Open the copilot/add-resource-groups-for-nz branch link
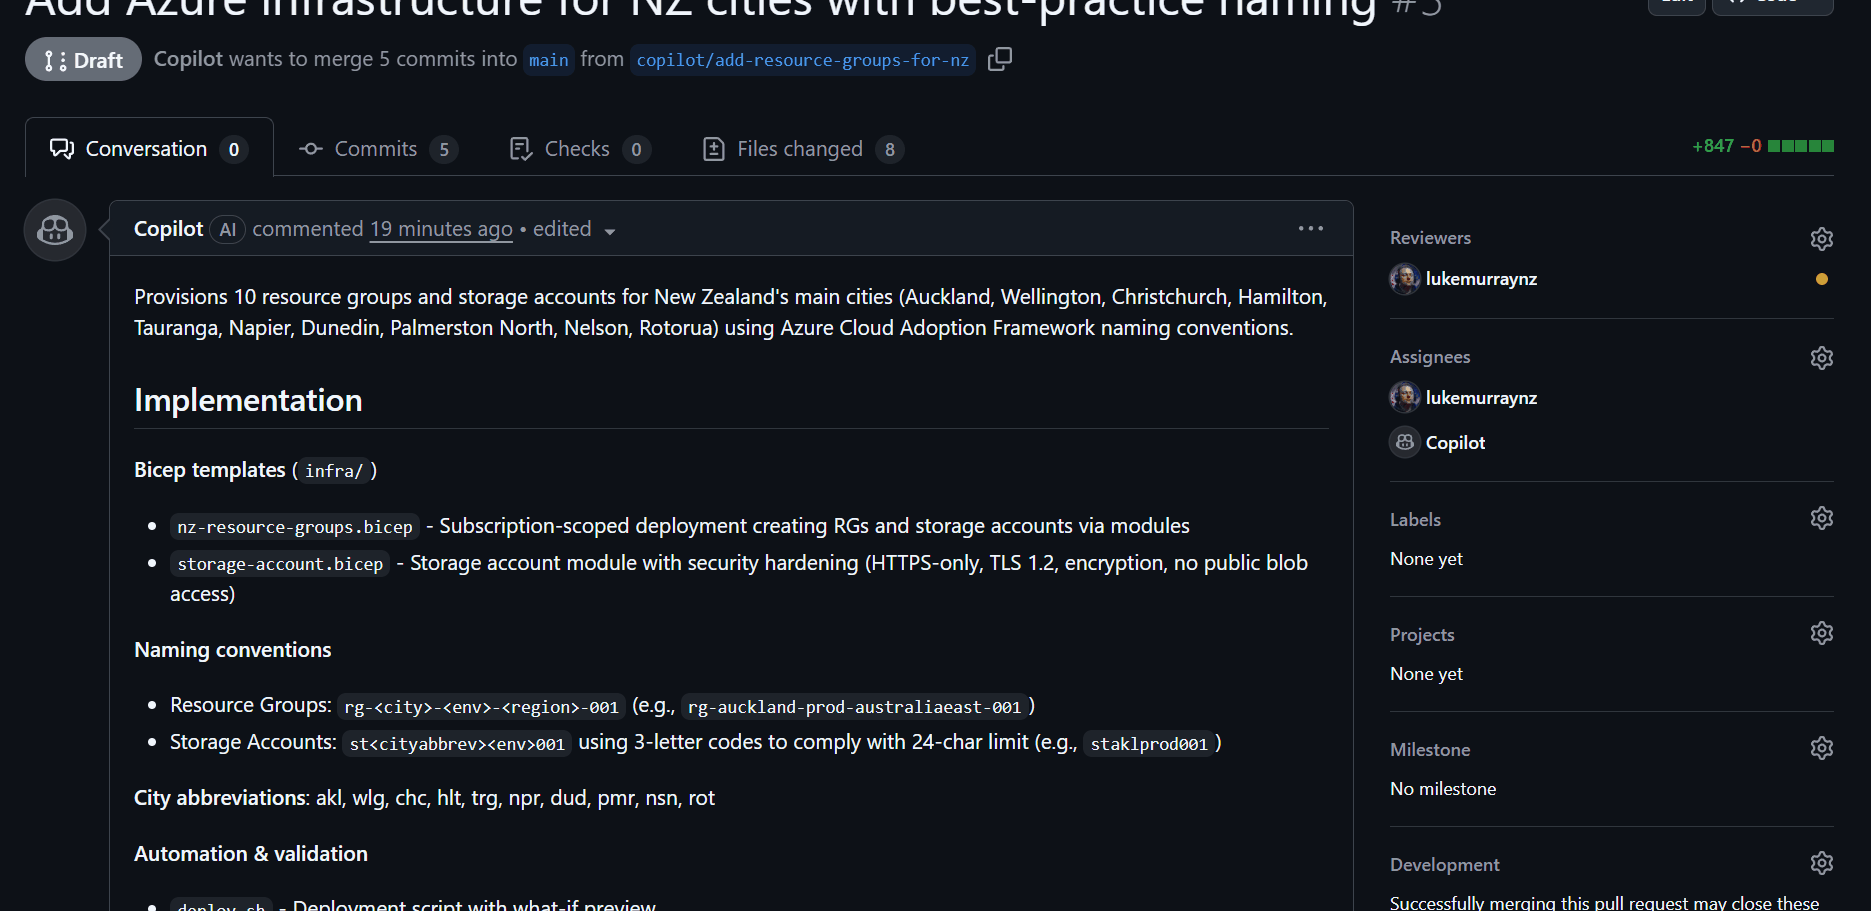The width and height of the screenshot is (1871, 911). point(802,60)
